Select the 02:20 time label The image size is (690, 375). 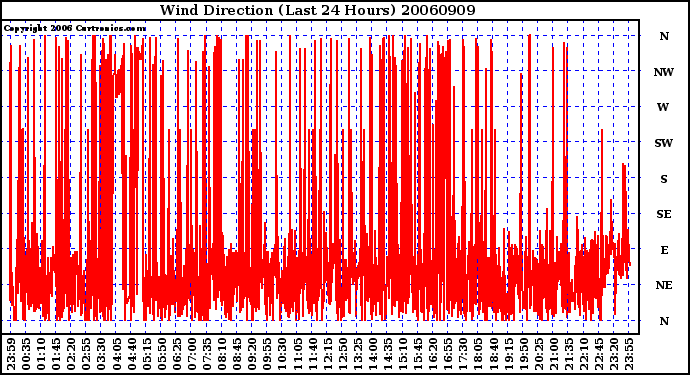pos(71,354)
